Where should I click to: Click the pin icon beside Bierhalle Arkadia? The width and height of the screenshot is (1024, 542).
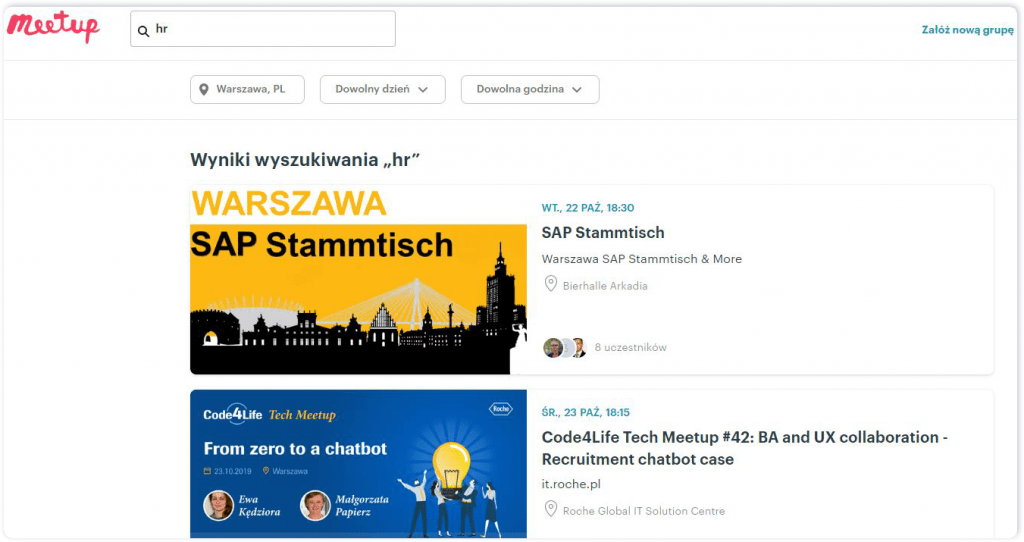point(551,284)
